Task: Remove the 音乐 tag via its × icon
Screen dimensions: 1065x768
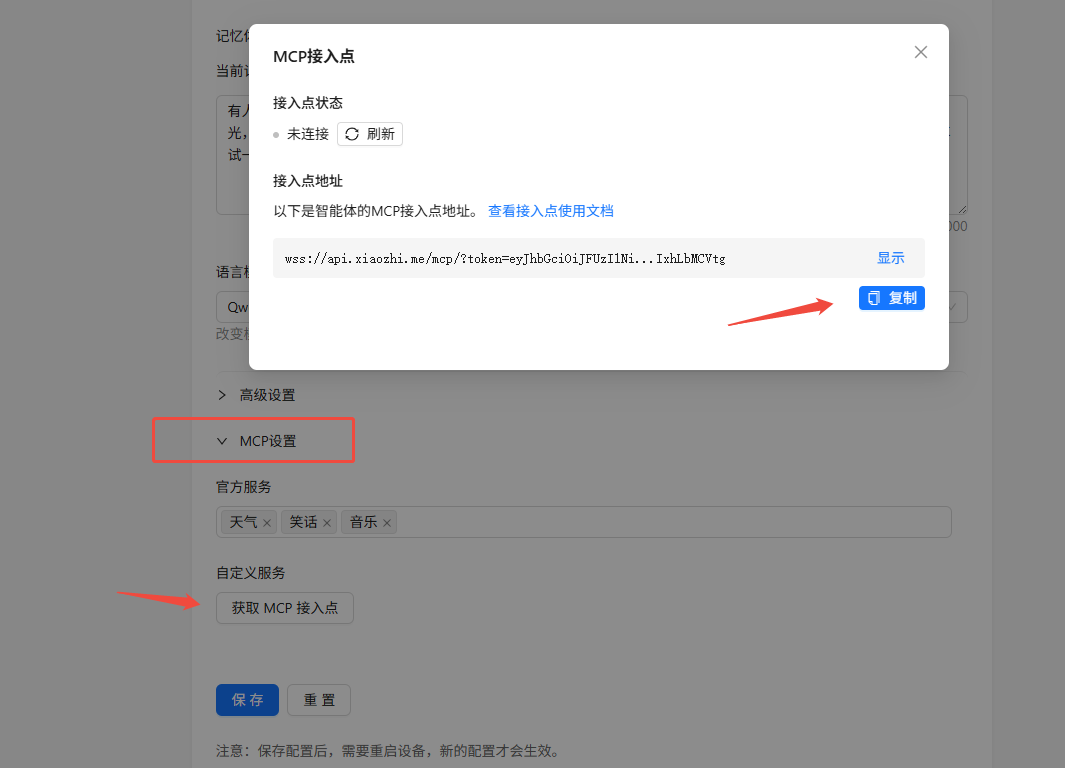Action: coord(387,521)
